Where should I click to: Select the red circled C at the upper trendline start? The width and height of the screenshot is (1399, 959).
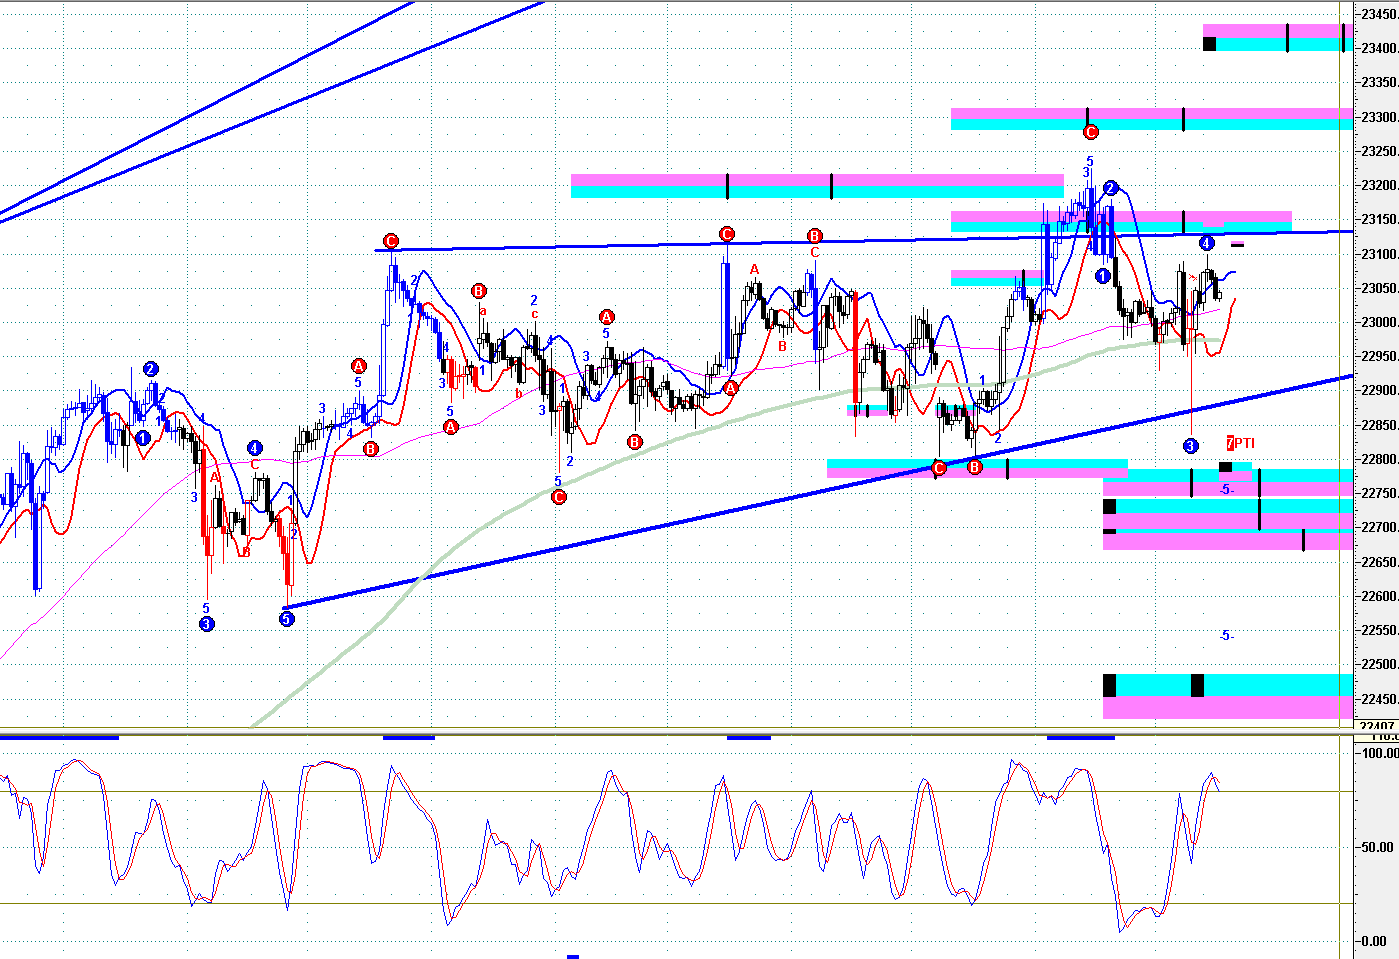click(x=391, y=241)
